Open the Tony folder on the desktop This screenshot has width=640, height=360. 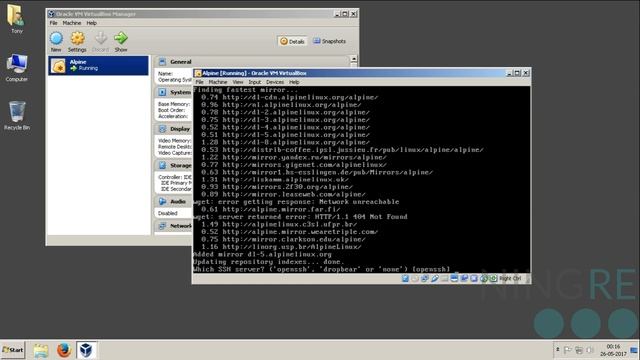point(16,18)
